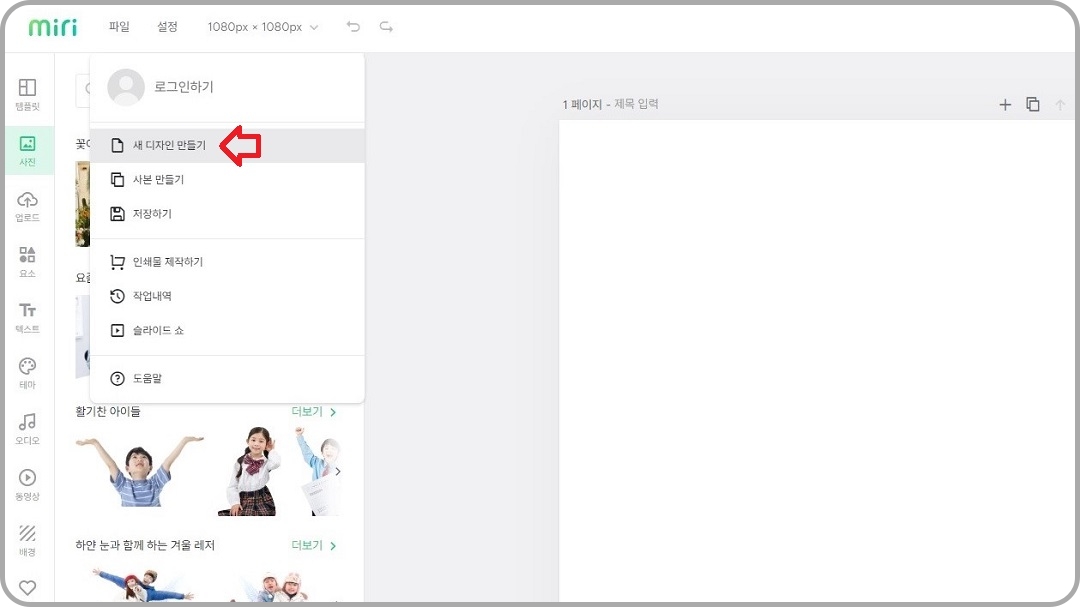This screenshot has width=1080, height=607.
Task: Open the 텍스트 sidebar panel
Action: 28,318
